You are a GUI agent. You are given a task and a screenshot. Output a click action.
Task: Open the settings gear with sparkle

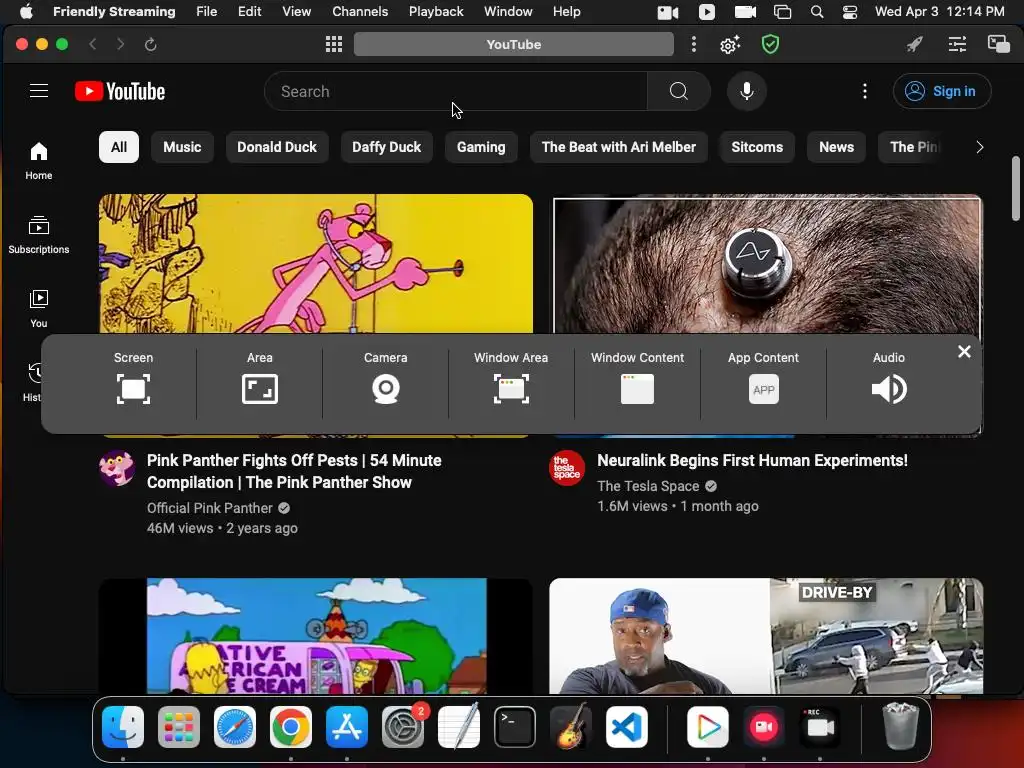(x=729, y=44)
